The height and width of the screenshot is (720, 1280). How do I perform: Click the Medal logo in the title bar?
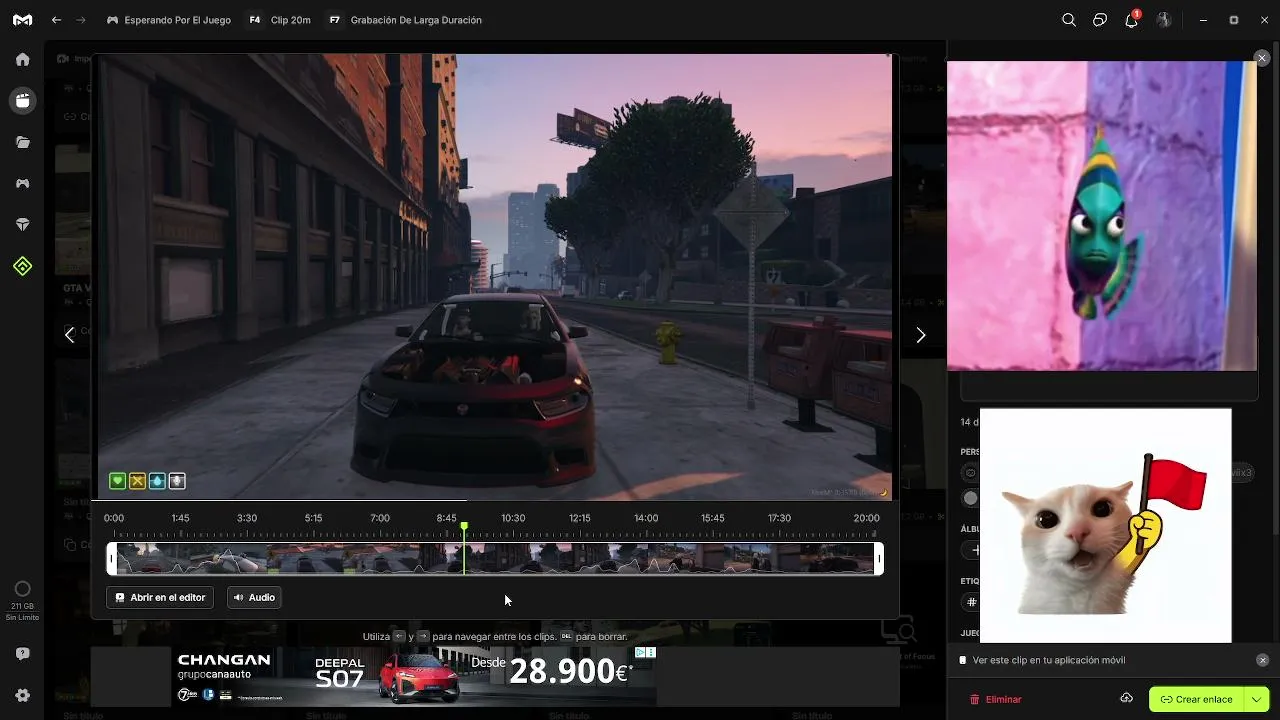pos(22,20)
